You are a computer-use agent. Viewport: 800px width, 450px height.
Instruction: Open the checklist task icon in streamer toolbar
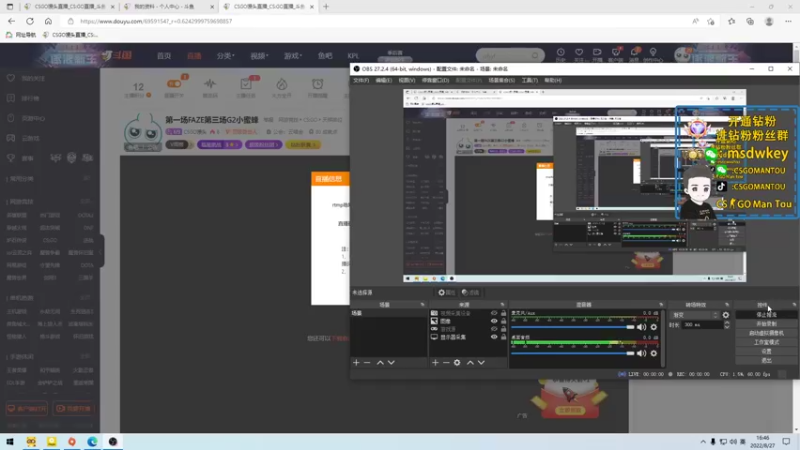[x=246, y=84]
